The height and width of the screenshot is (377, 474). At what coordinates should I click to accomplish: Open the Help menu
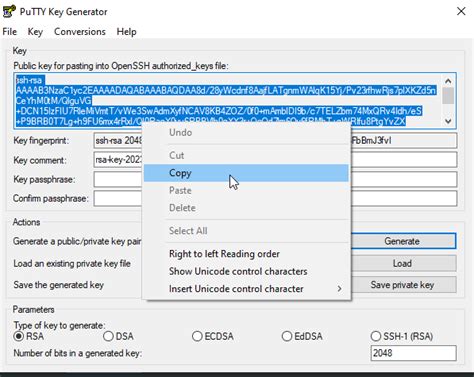tap(126, 32)
